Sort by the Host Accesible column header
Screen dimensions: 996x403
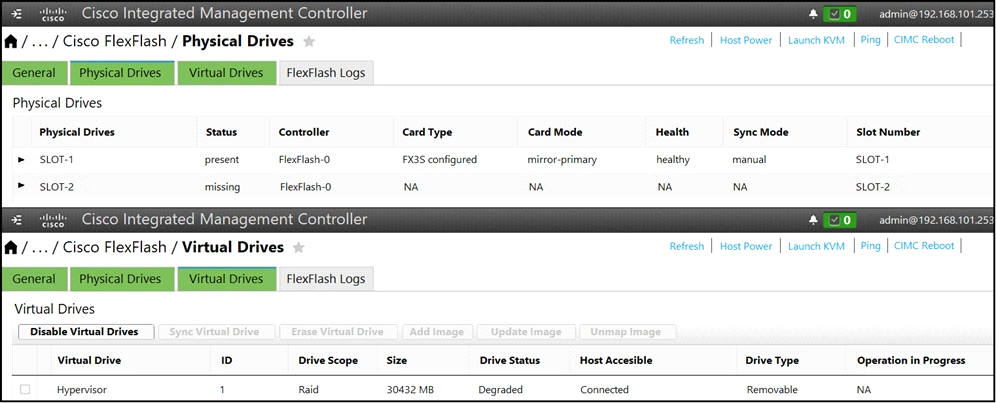[x=616, y=360]
